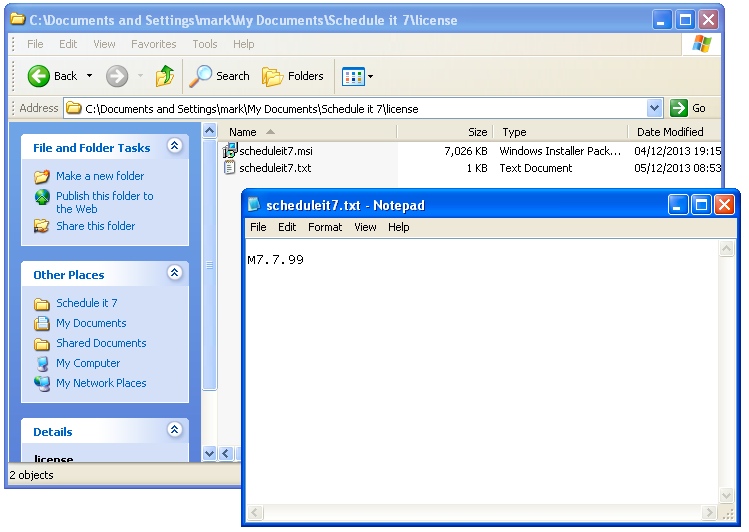Expand the address bar dropdown arrow
This screenshot has width=749, height=532.
point(654,108)
